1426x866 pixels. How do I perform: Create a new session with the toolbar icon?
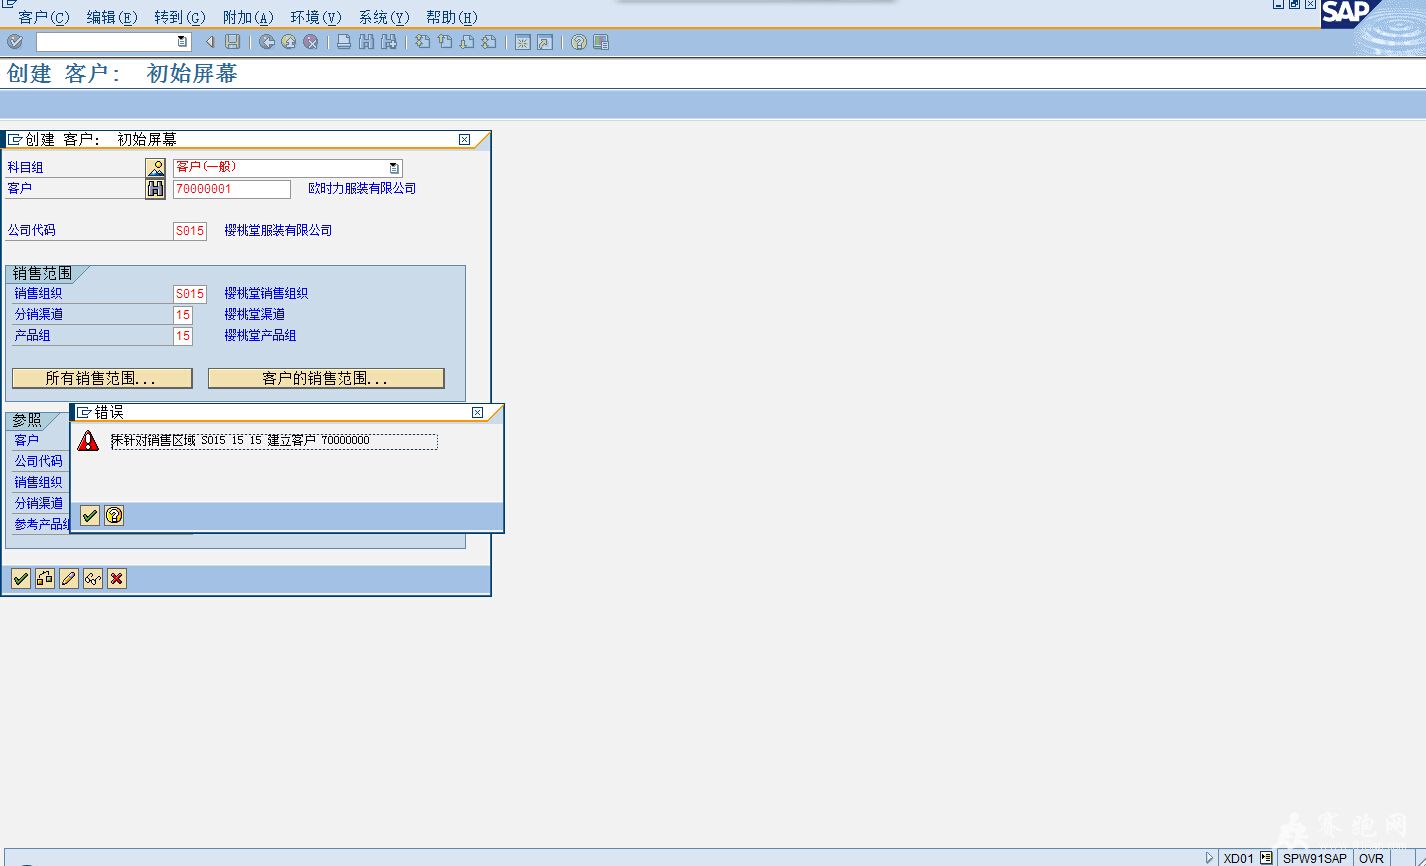tap(523, 42)
